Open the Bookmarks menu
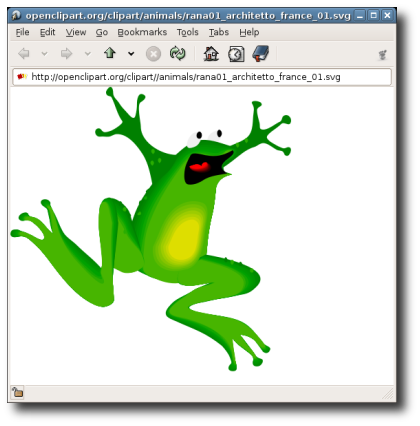Image resolution: width=420 pixels, height=426 pixels. (142, 32)
